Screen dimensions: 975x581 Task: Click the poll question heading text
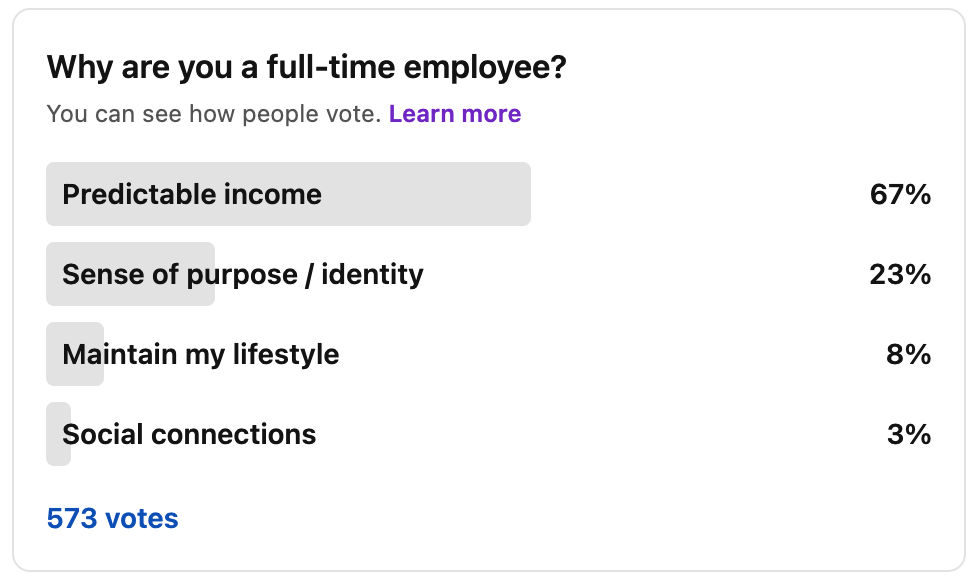[x=307, y=67]
